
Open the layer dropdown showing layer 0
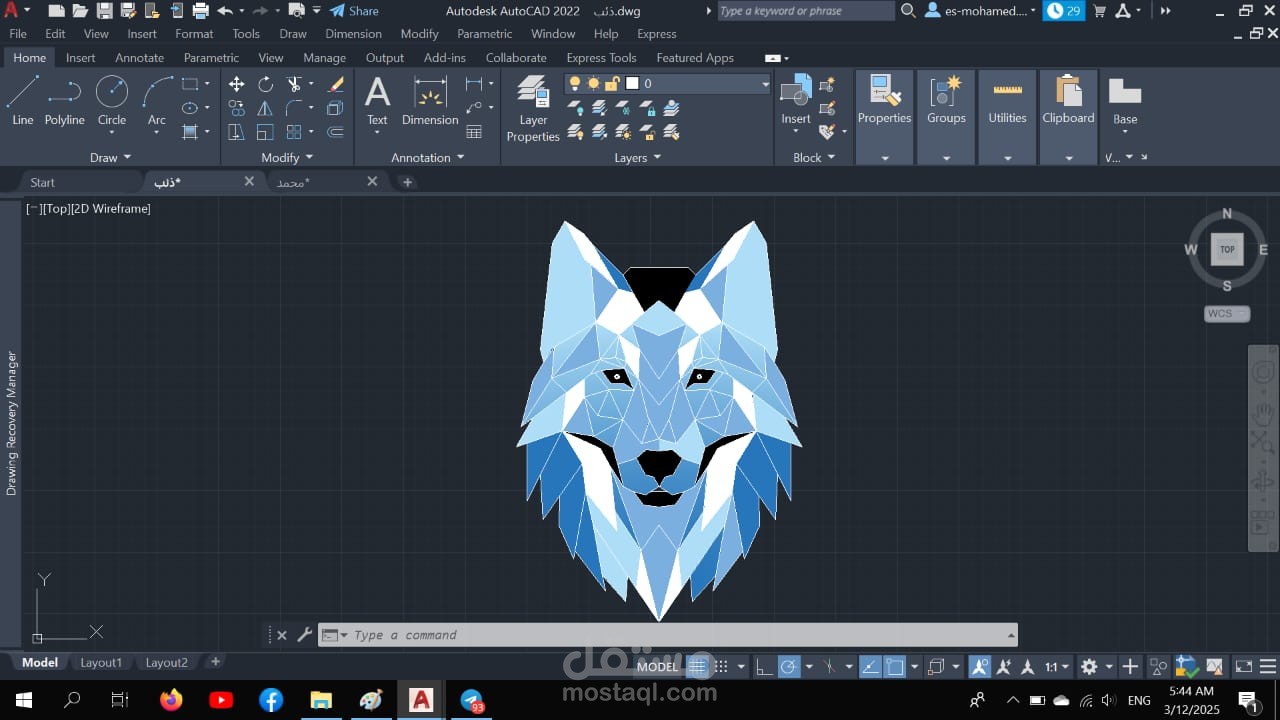[x=668, y=84]
